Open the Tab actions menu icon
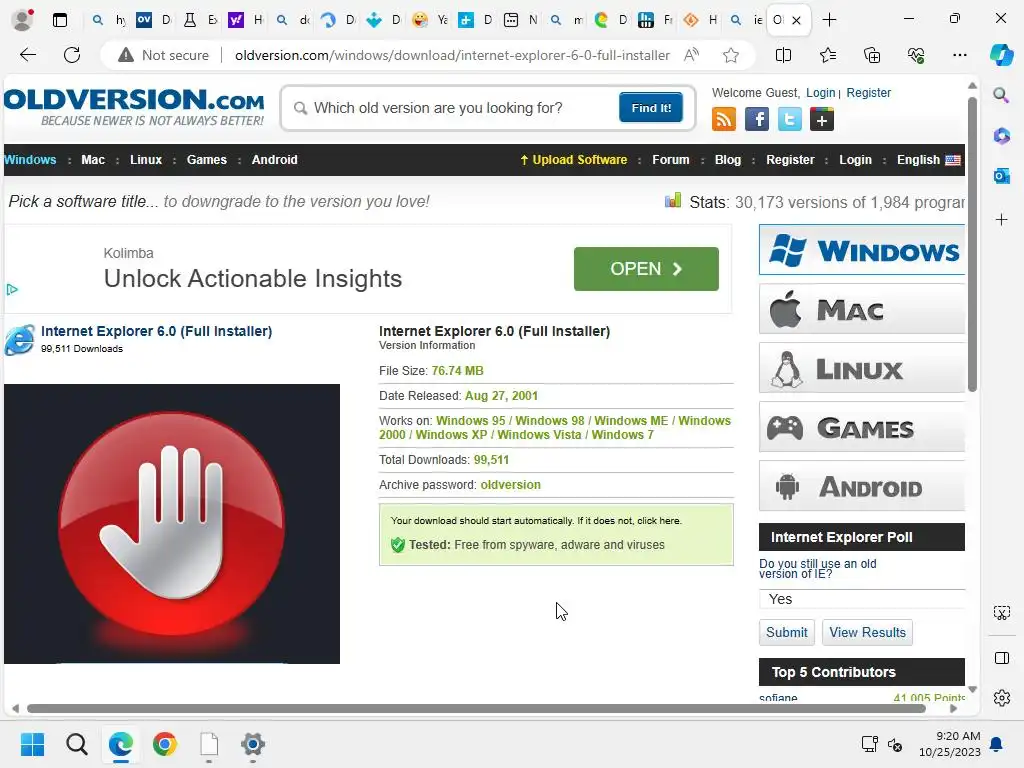The height and width of the screenshot is (768, 1024). point(59,20)
